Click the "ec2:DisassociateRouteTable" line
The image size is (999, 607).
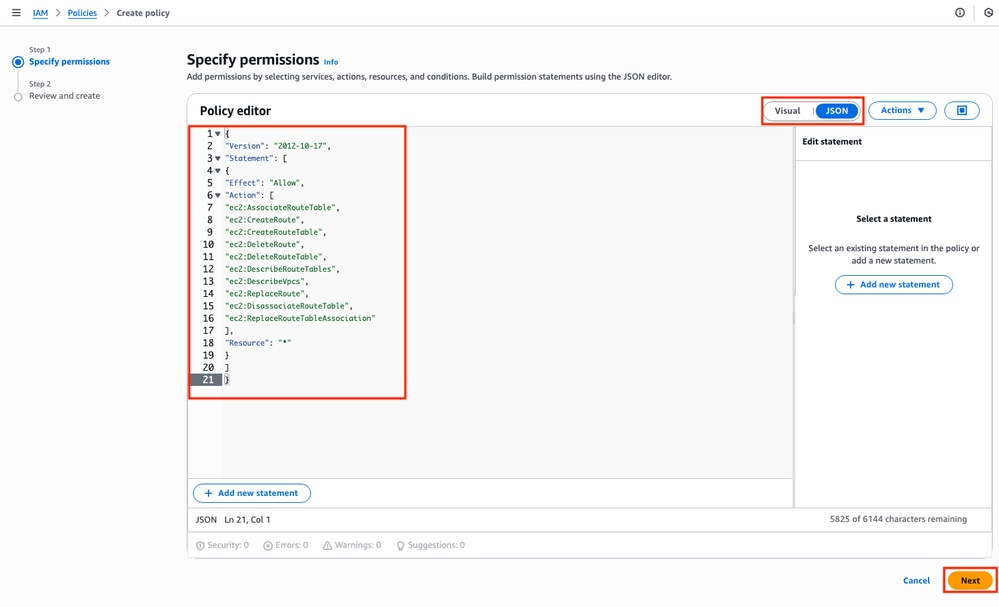289,306
